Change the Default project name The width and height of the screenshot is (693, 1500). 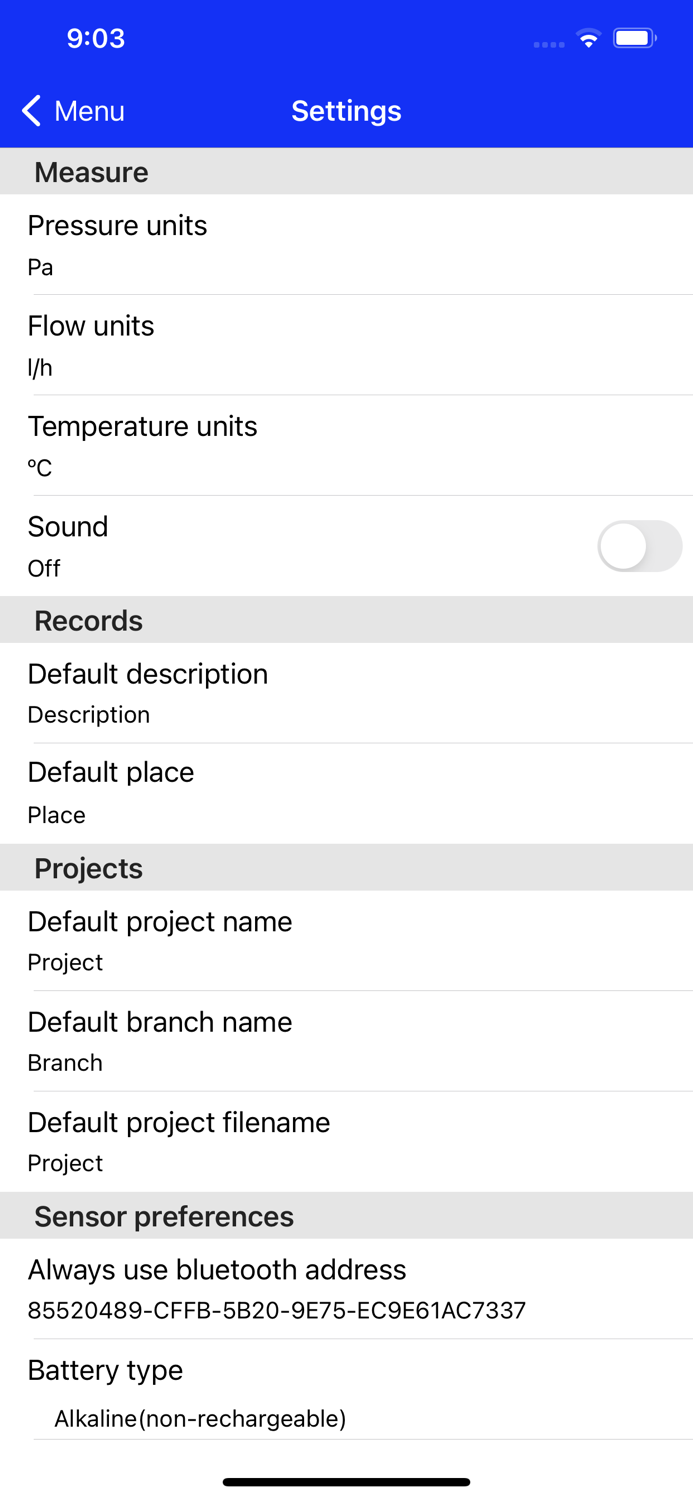(x=346, y=941)
